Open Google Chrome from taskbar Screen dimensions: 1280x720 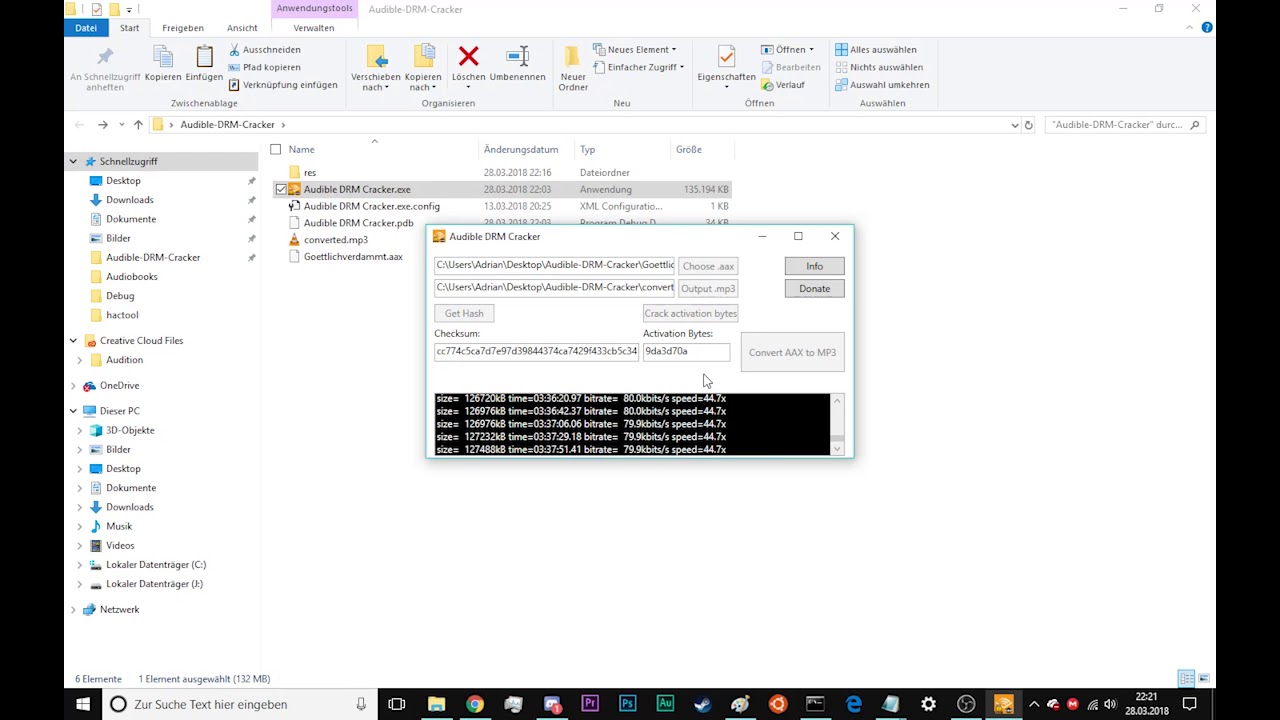click(475, 704)
